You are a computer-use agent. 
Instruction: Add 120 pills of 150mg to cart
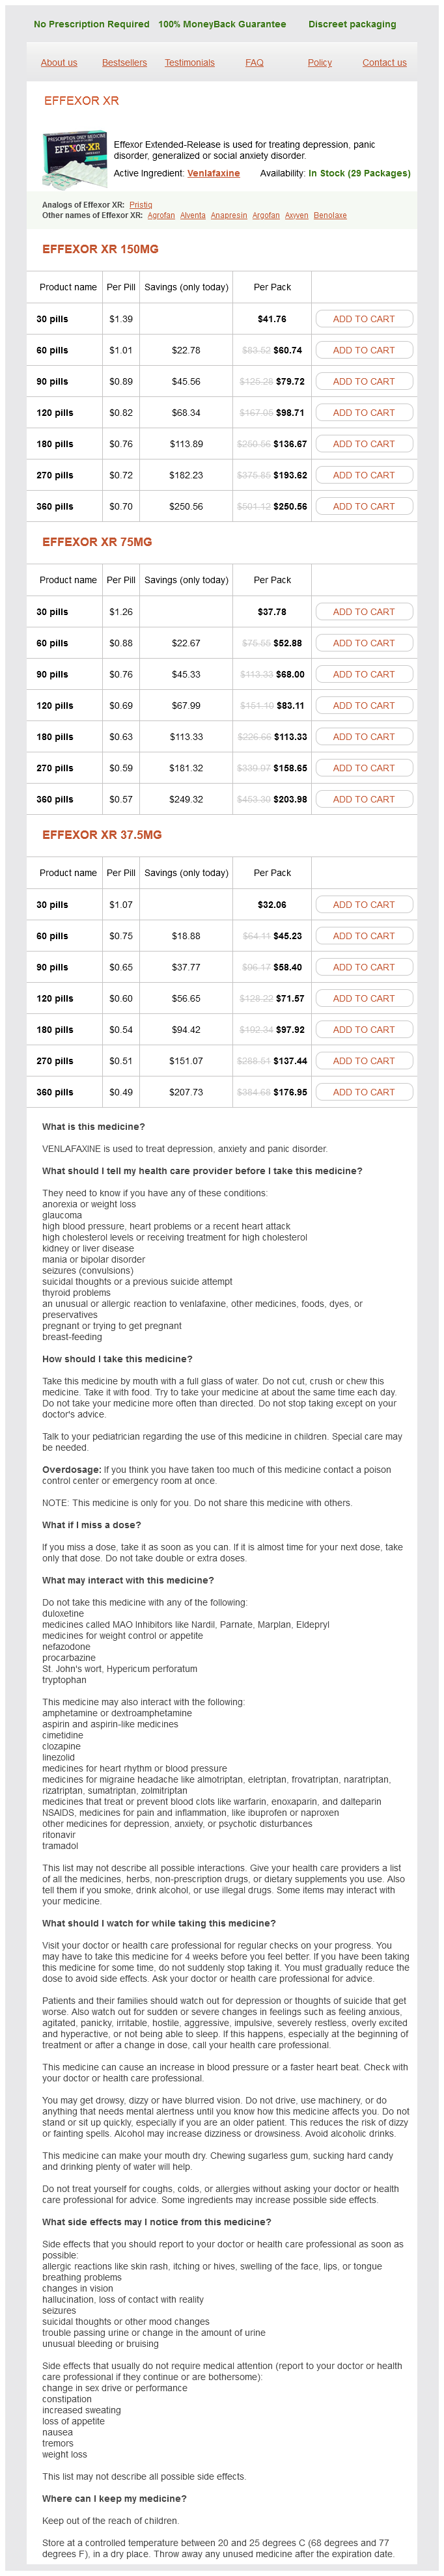(363, 413)
